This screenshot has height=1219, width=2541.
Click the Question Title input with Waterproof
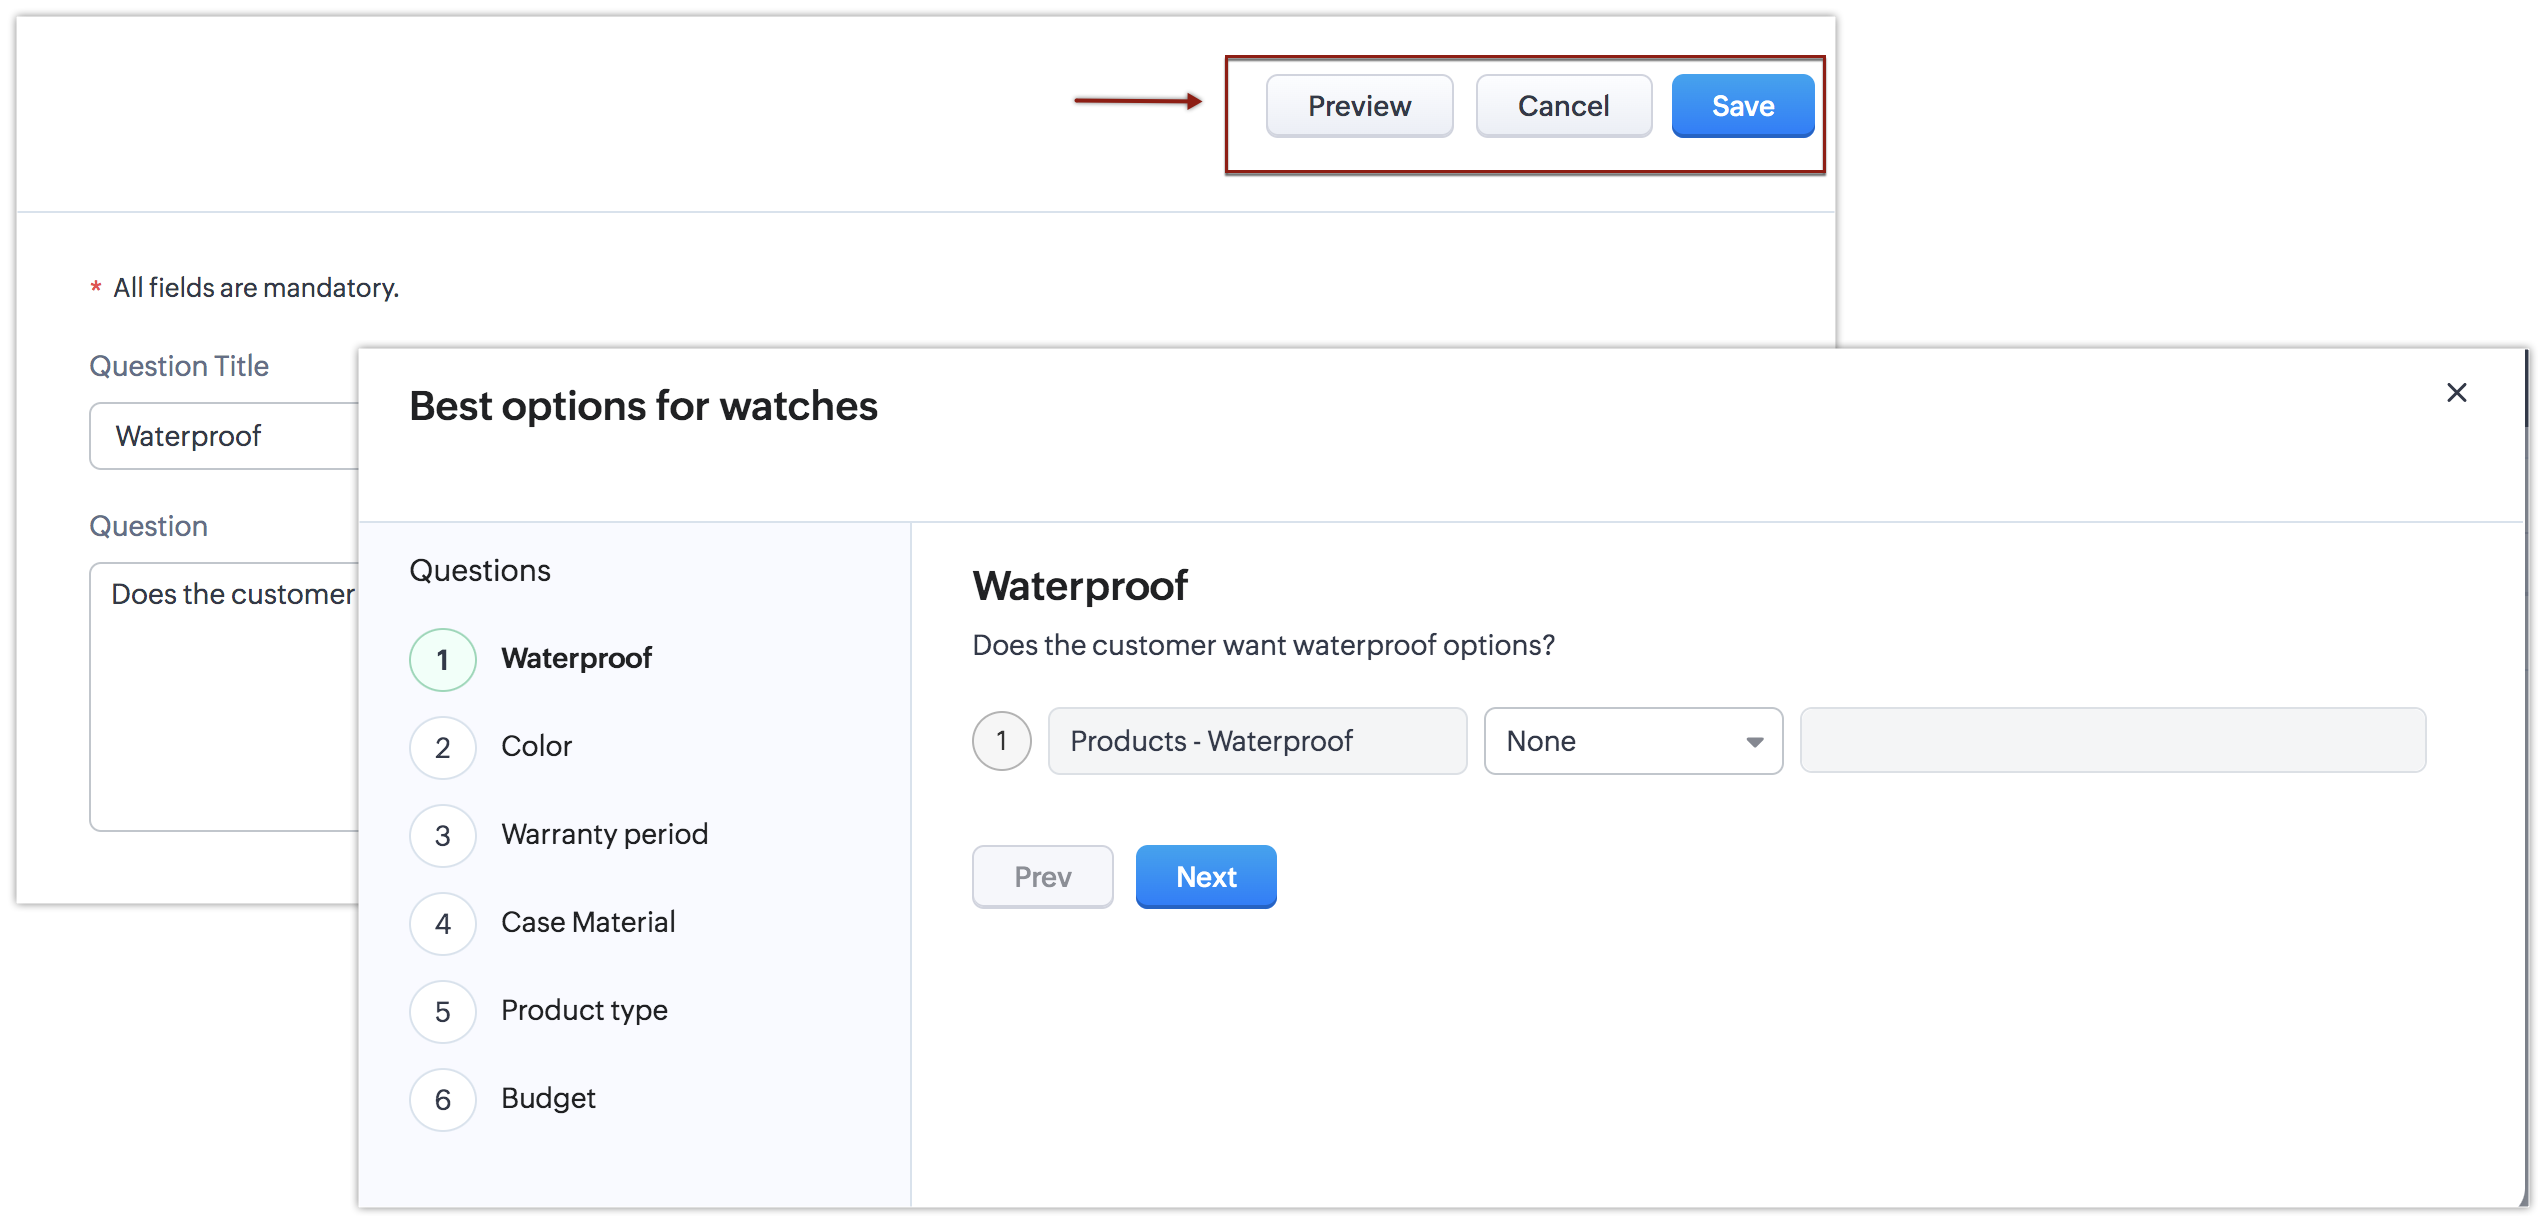pos(225,436)
